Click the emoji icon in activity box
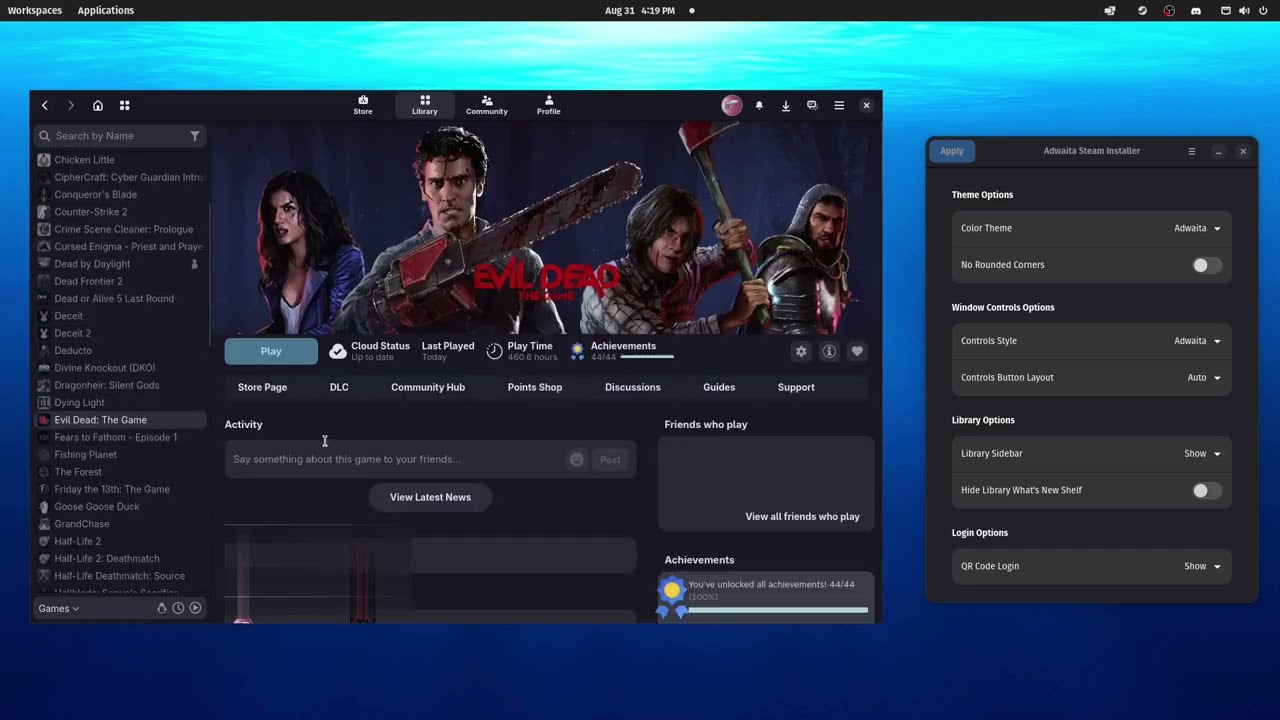1280x720 pixels. tap(576, 459)
